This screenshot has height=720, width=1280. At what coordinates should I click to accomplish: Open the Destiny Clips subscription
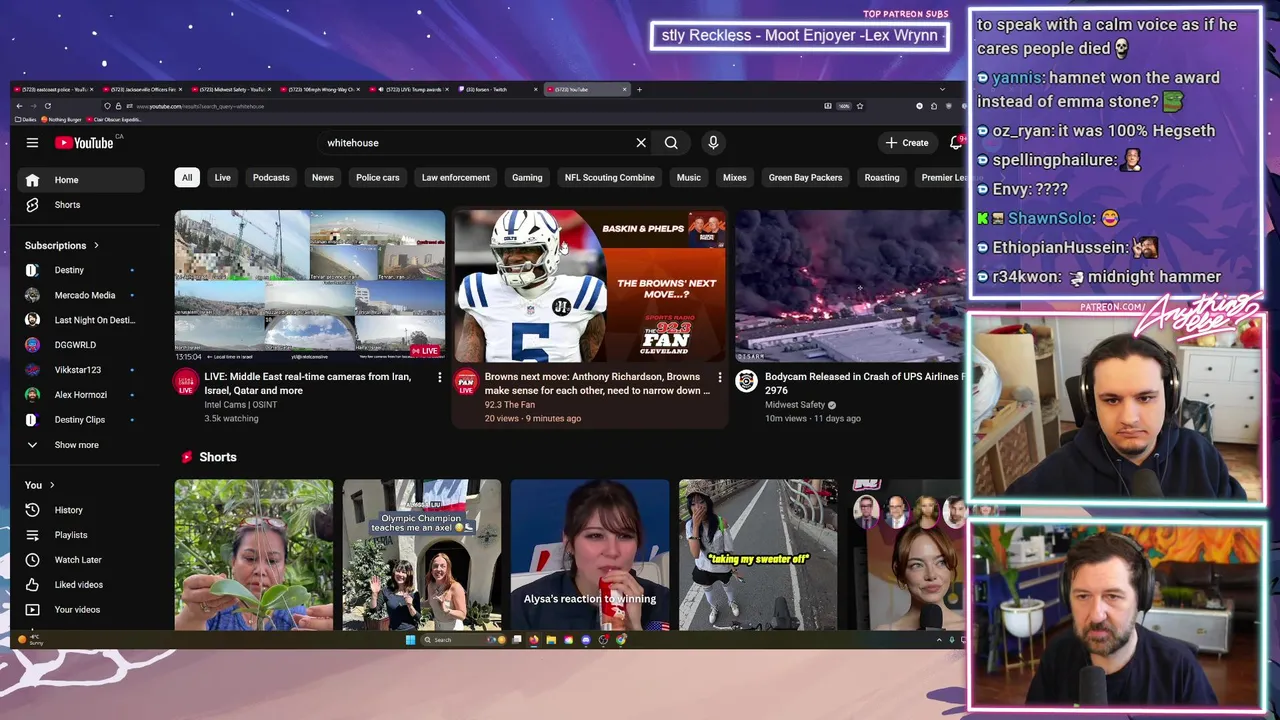tap(80, 420)
